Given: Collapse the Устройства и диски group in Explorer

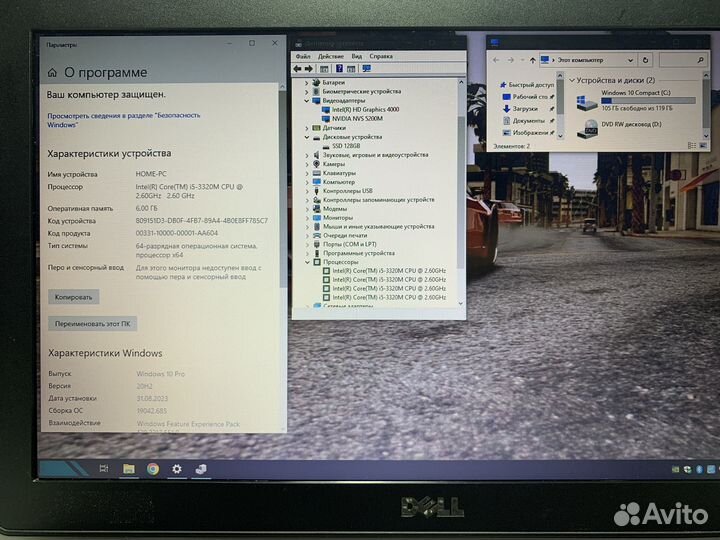Looking at the screenshot, I should pyautogui.click(x=572, y=80).
